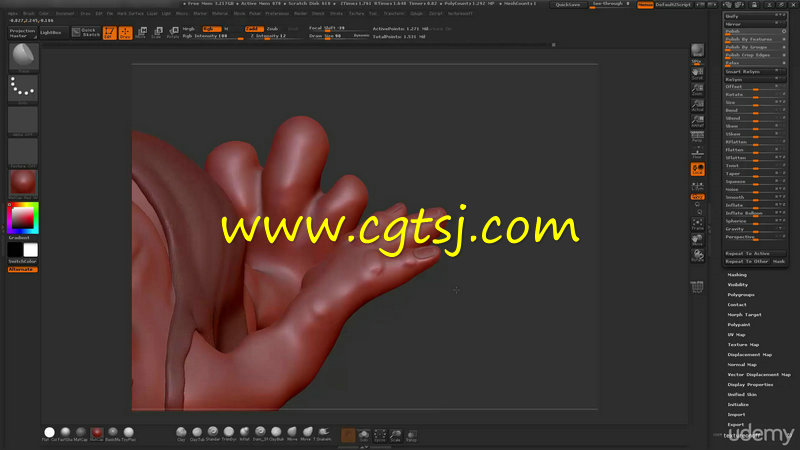Select the ClayBuildup brush
The height and width of the screenshot is (450, 800).
[x=276, y=433]
